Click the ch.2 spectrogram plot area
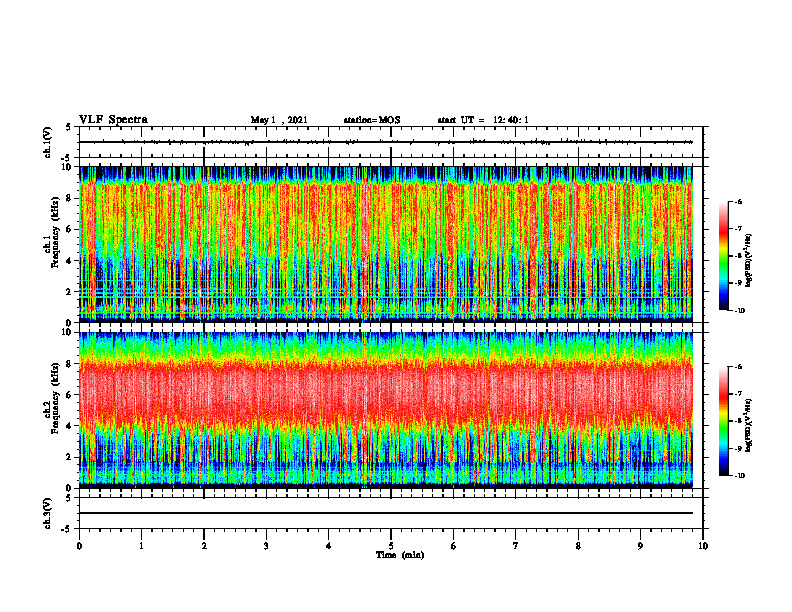The image size is (792, 612). 386,410
